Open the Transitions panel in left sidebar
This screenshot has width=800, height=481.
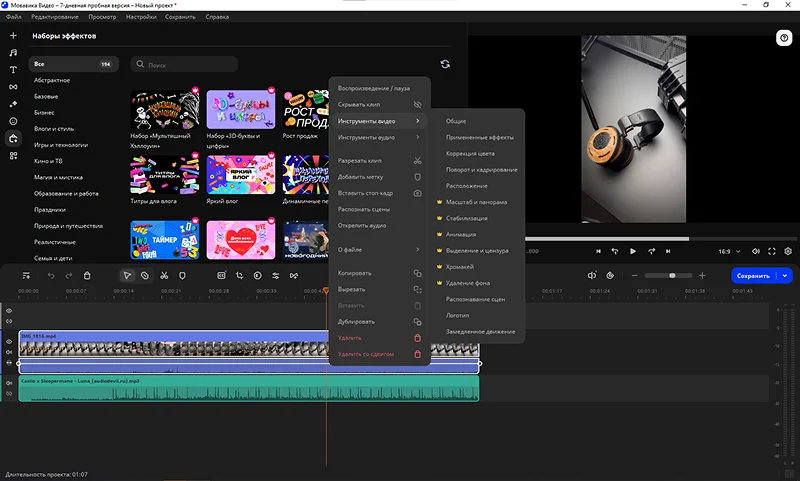click(13, 87)
